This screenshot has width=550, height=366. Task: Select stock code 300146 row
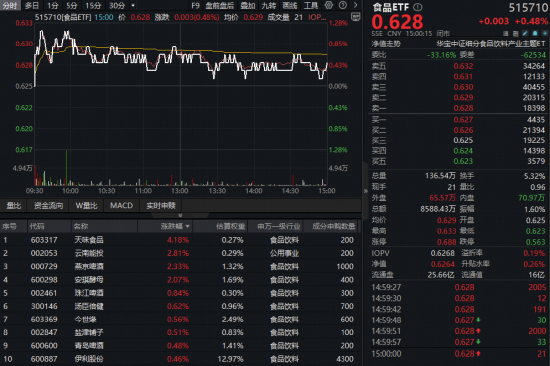(x=180, y=306)
